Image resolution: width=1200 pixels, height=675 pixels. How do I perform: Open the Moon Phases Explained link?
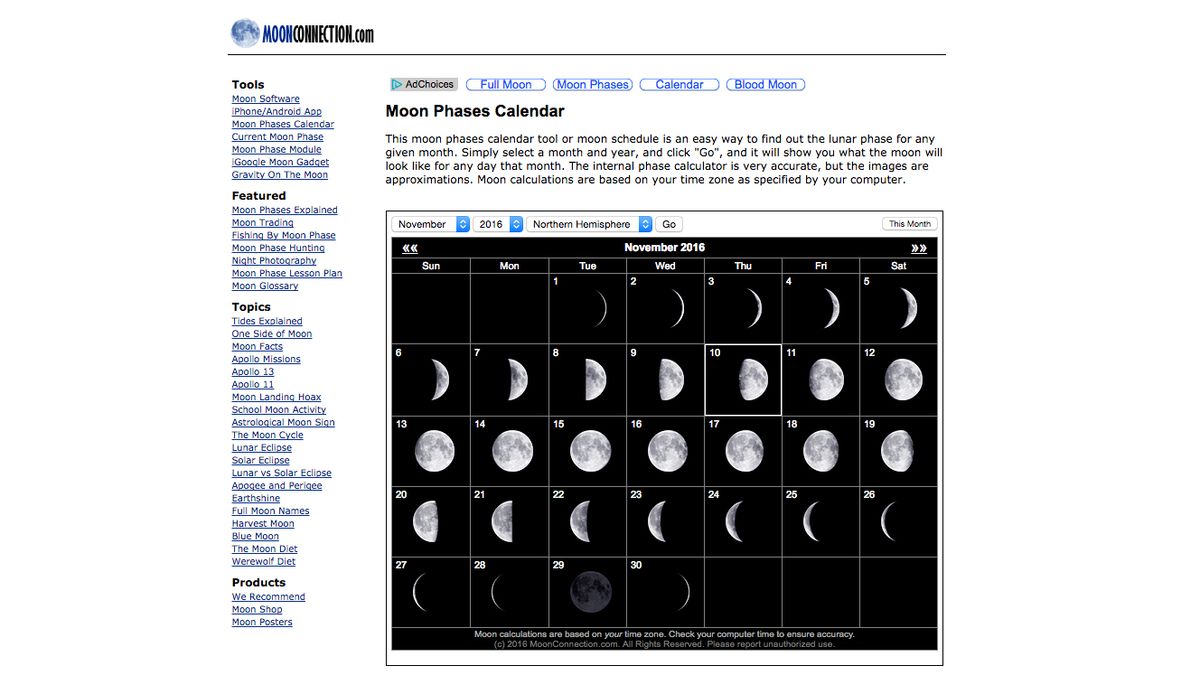click(x=285, y=210)
